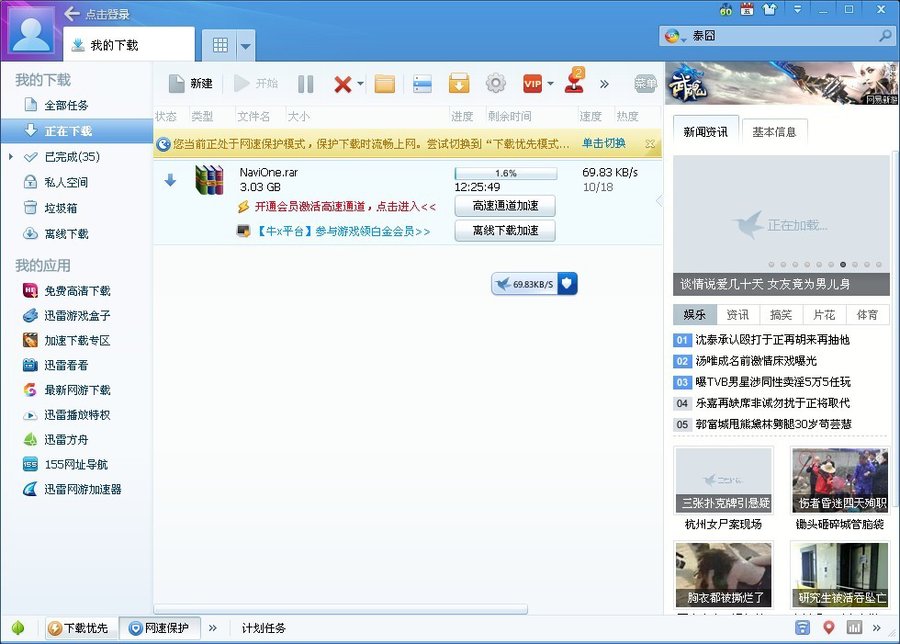Click the calendar icon in title bar
Viewport: 900px width, 644px height.
(747, 9)
